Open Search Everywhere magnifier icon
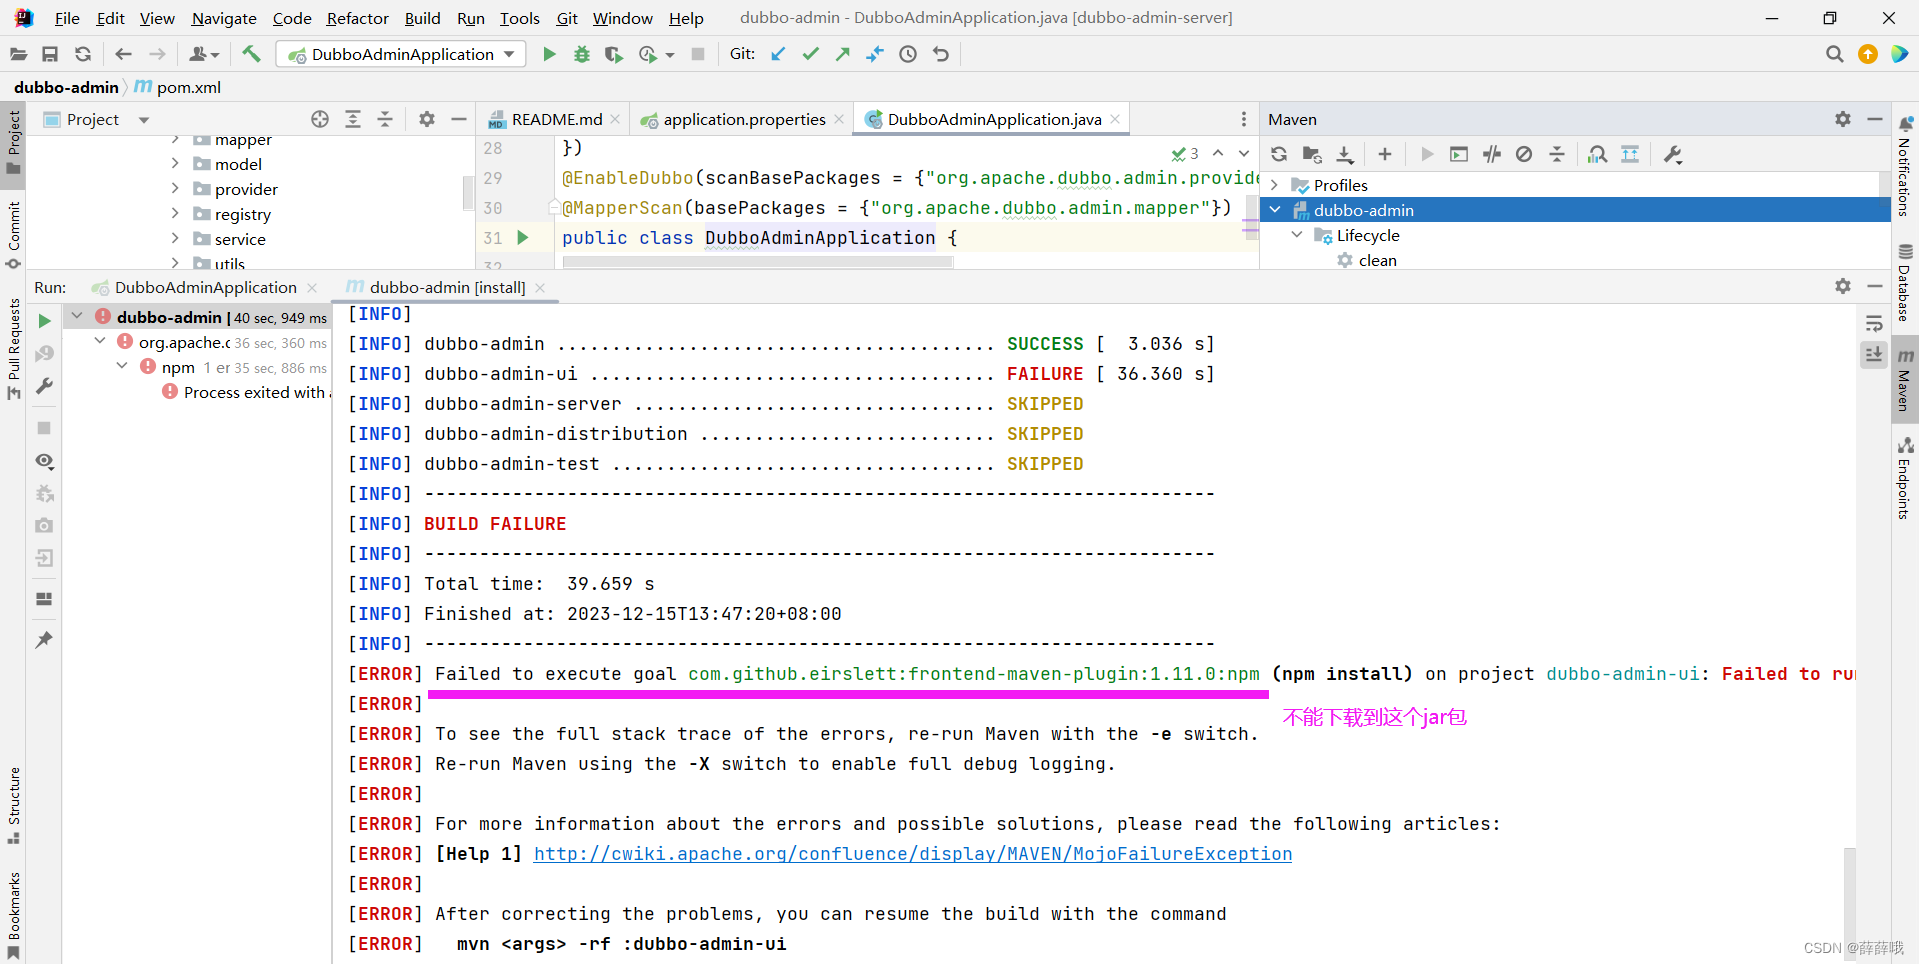1919x964 pixels. [1834, 54]
